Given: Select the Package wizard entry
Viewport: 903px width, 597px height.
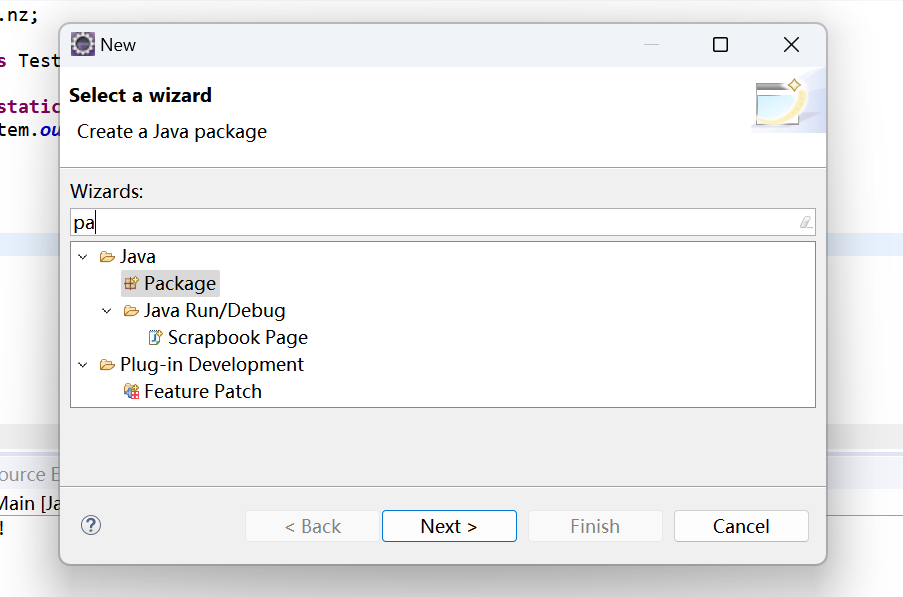Looking at the screenshot, I should (x=180, y=284).
